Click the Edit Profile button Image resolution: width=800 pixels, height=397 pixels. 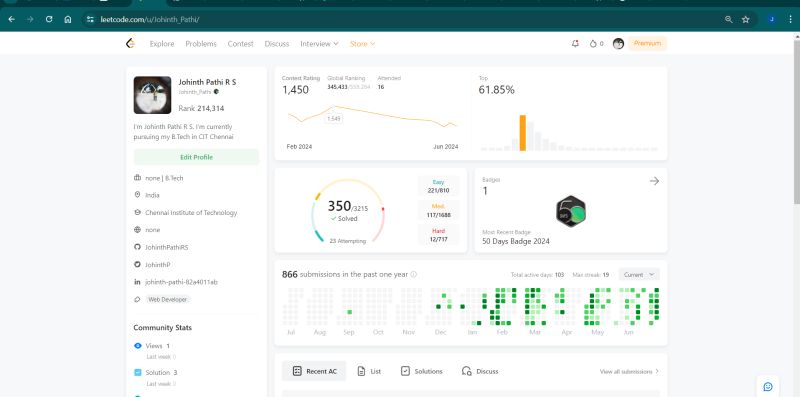(x=196, y=157)
